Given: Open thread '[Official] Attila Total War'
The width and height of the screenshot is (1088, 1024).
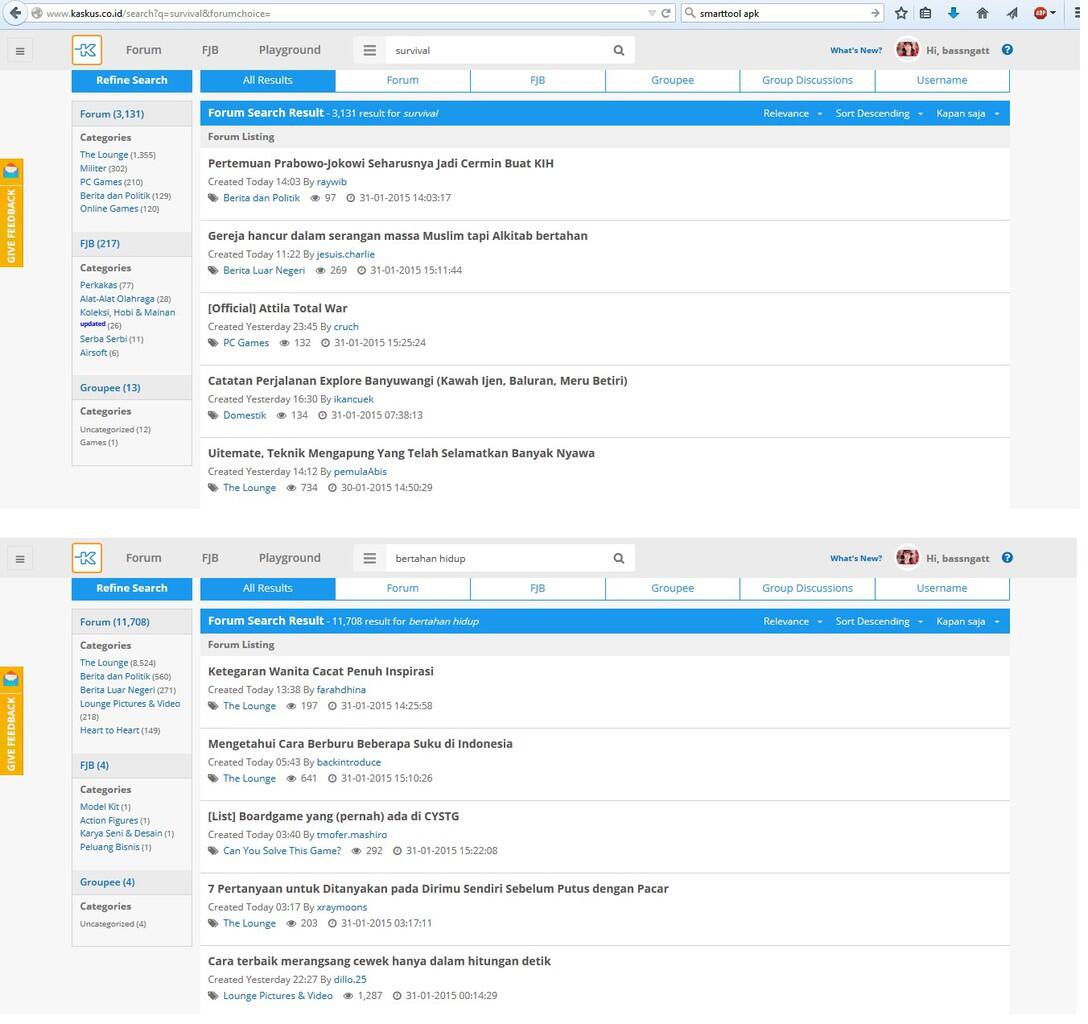Looking at the screenshot, I should click(278, 308).
